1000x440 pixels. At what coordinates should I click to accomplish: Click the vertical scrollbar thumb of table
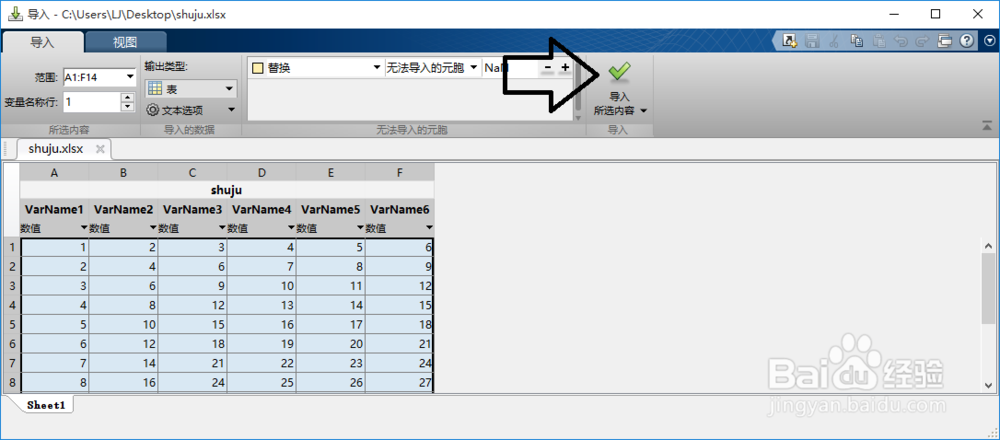[989, 290]
